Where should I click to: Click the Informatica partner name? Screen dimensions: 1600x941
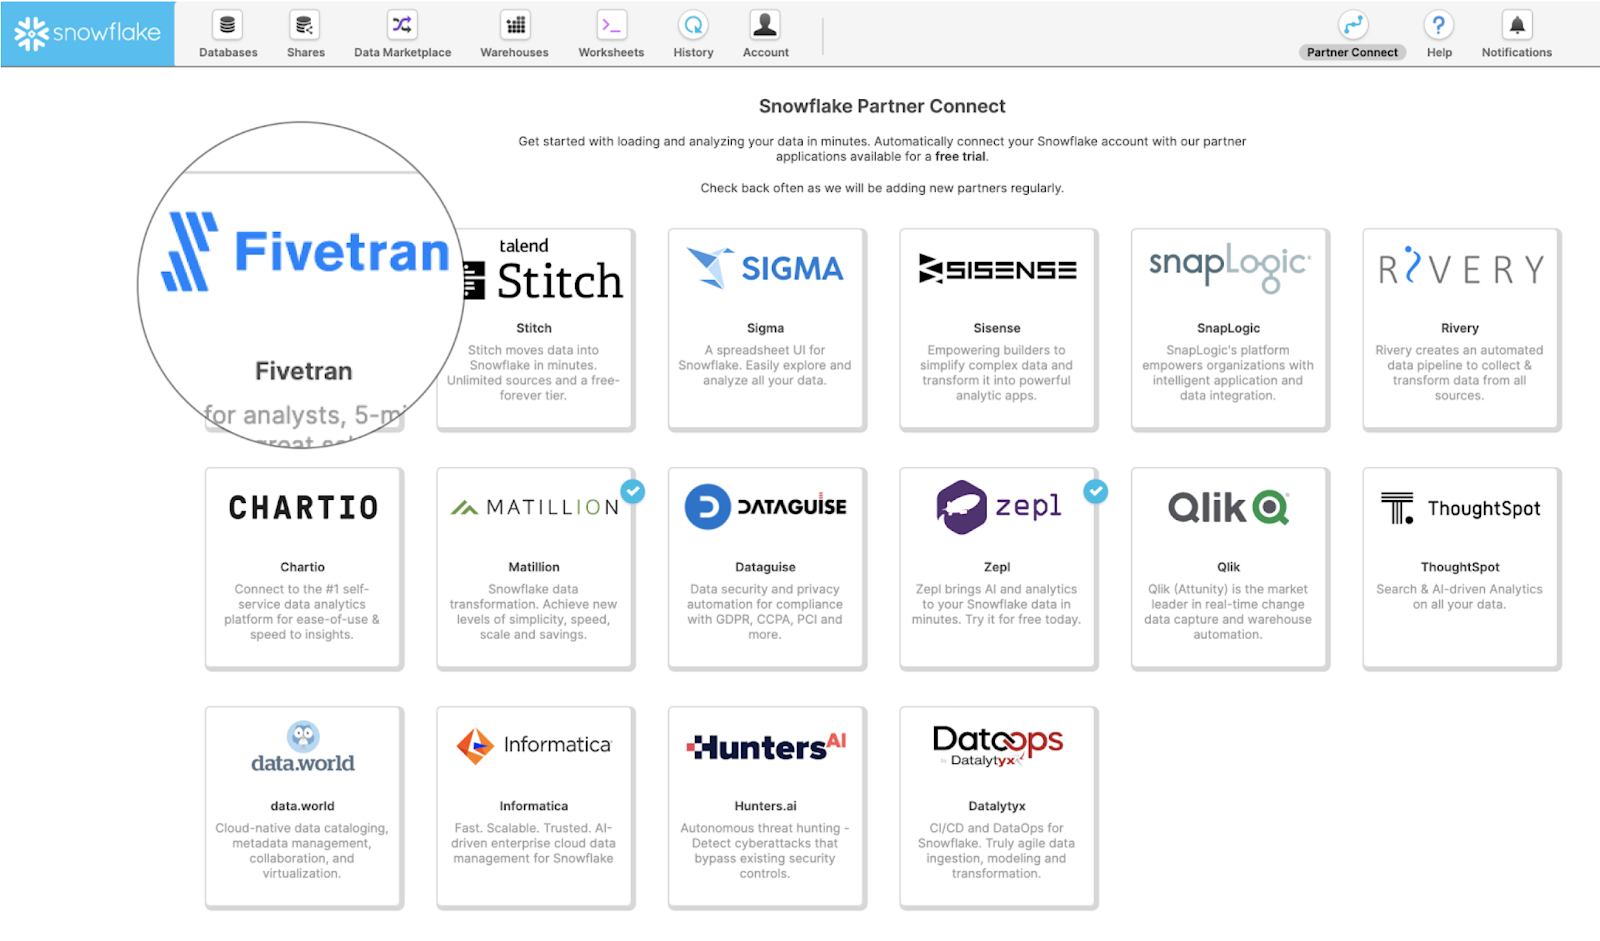pos(534,806)
